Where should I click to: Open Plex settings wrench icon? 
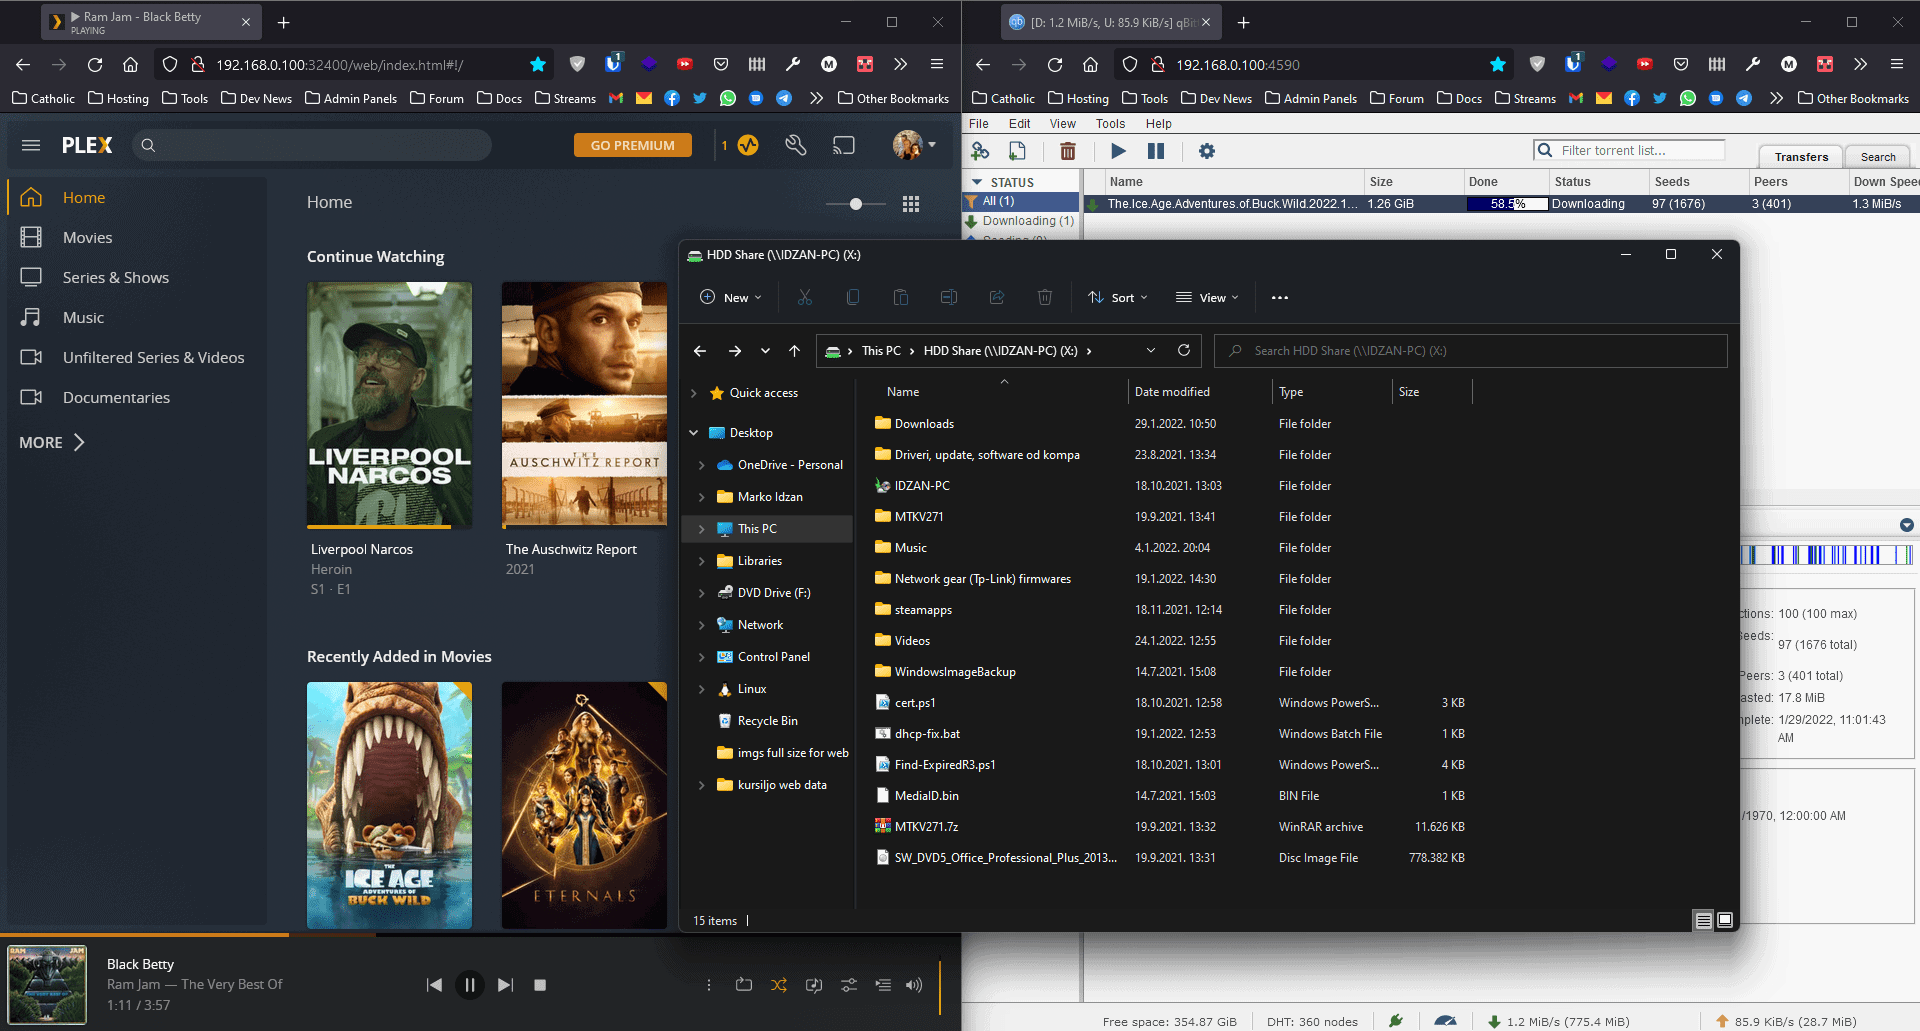click(796, 145)
